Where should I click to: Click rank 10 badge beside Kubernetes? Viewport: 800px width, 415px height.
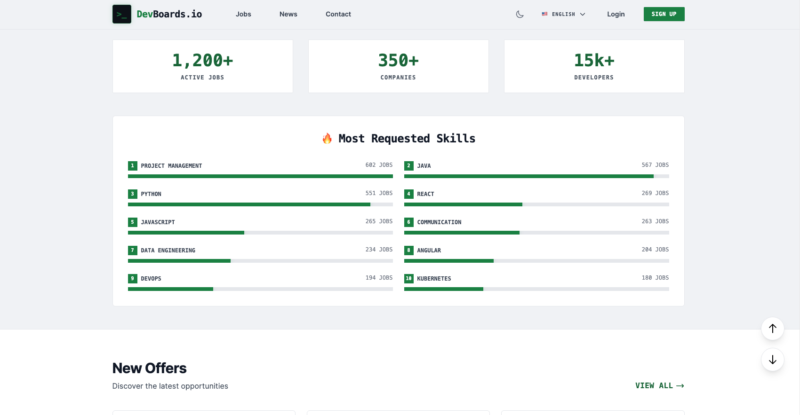[x=409, y=278]
